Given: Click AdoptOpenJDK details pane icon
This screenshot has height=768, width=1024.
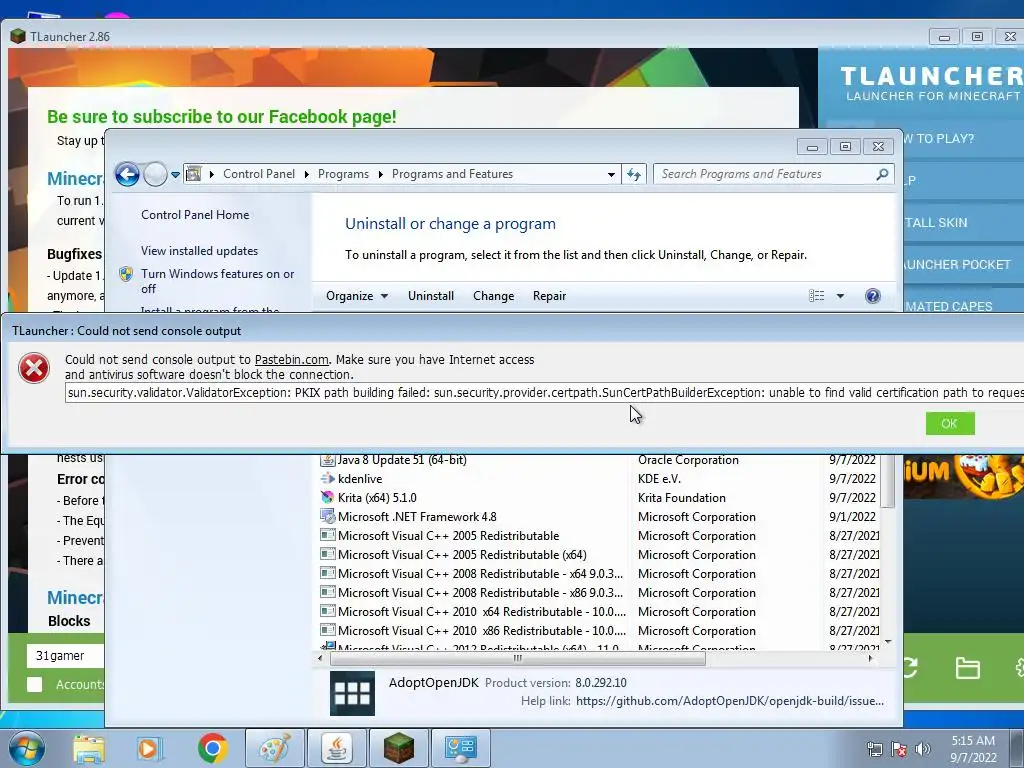Looking at the screenshot, I should [x=353, y=694].
